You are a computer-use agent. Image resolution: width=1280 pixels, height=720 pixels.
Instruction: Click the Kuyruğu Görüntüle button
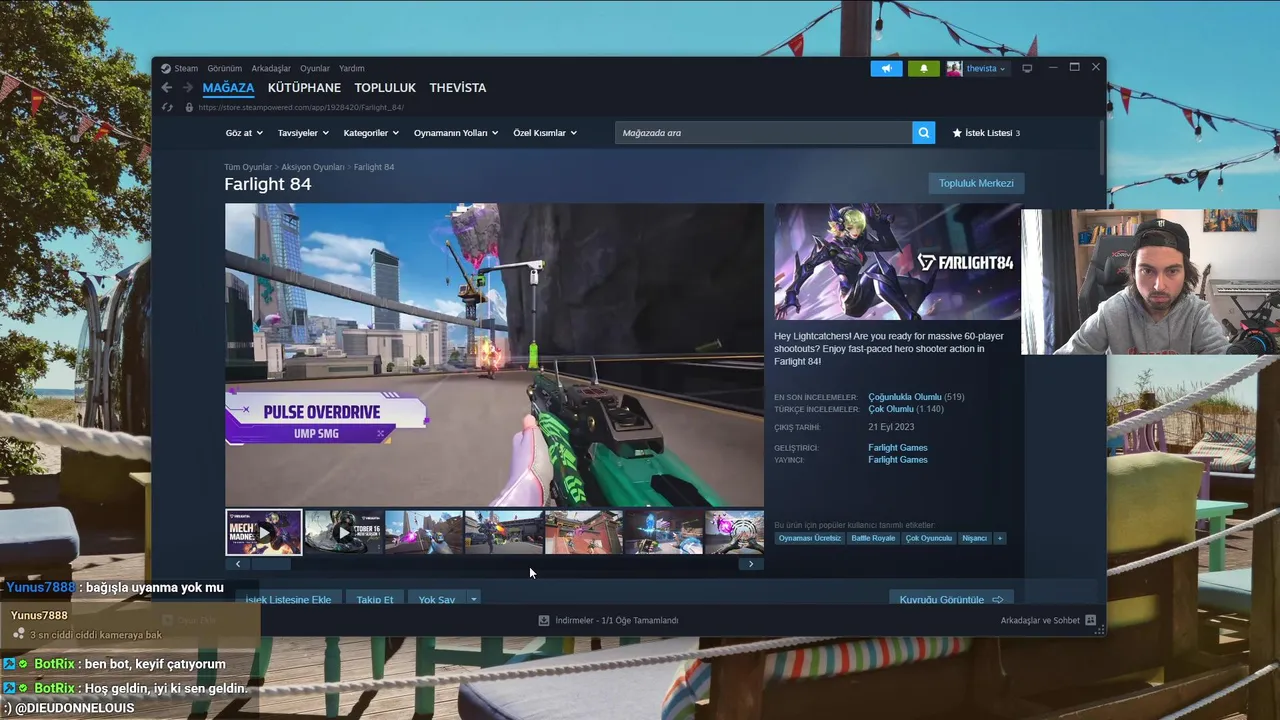point(951,599)
